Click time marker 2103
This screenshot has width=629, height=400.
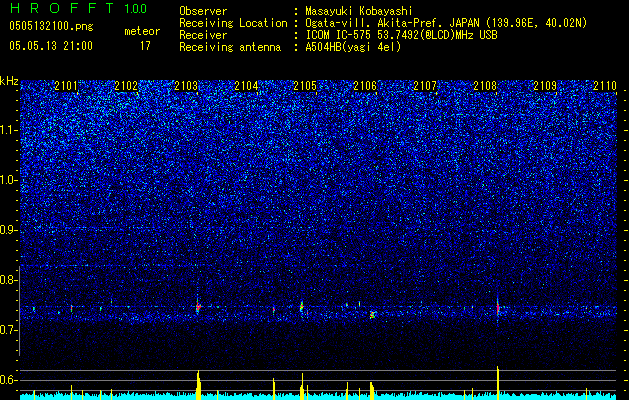[186, 86]
